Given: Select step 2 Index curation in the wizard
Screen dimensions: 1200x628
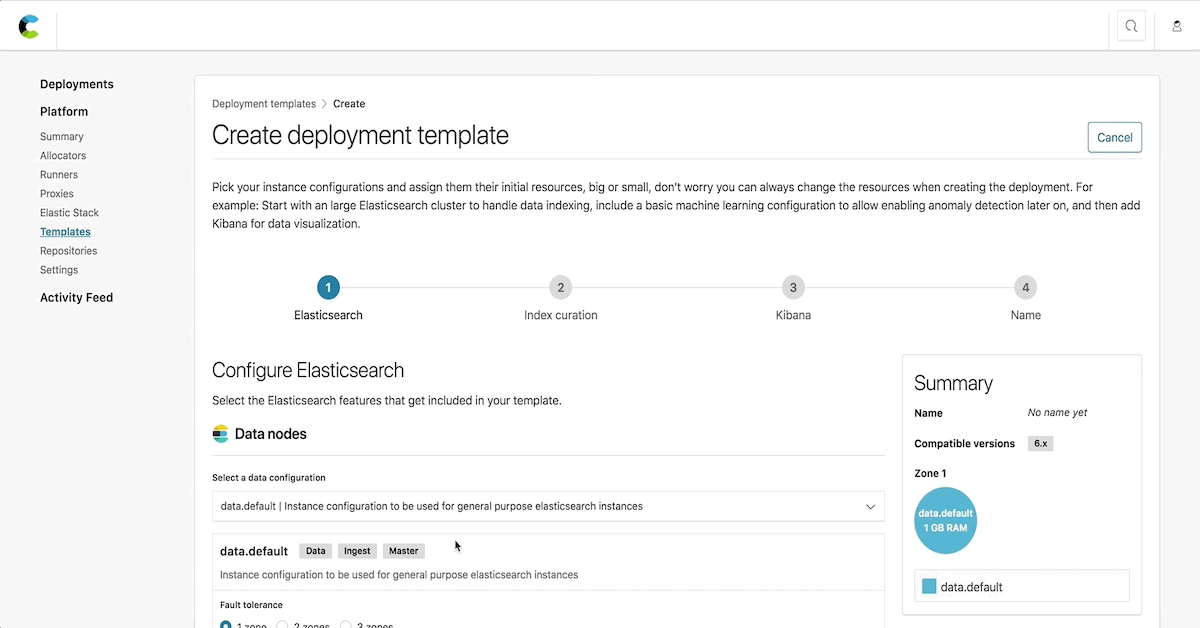Looking at the screenshot, I should 560,287.
